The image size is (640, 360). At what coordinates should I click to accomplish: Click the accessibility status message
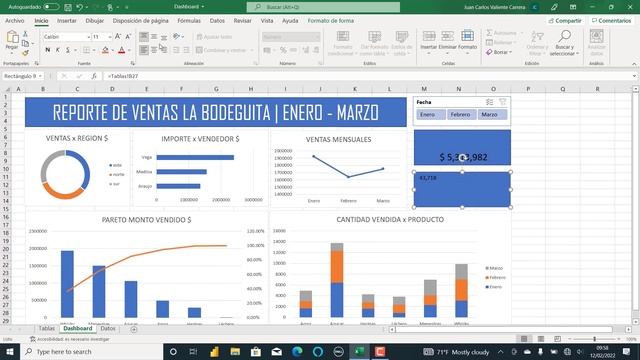tap(69, 339)
